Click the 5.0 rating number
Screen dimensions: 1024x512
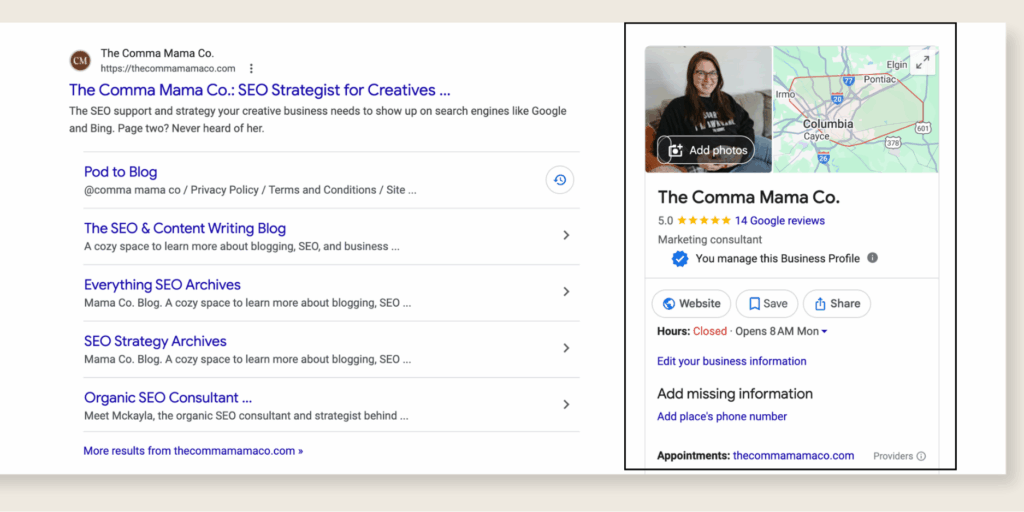[665, 221]
